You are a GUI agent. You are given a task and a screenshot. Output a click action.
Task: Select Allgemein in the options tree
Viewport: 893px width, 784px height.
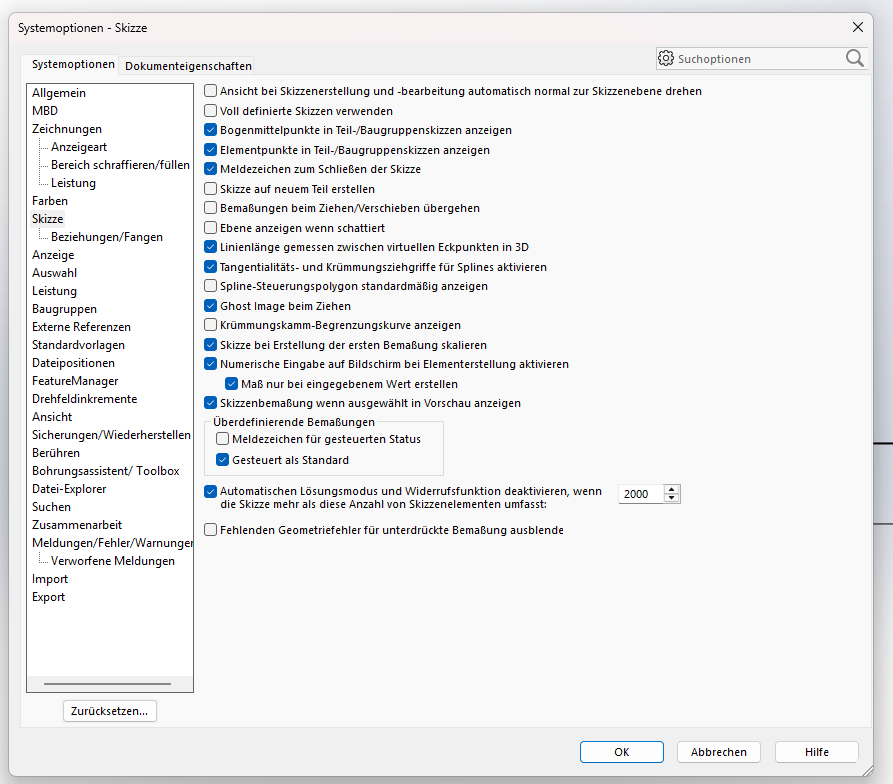pyautogui.click(x=59, y=93)
